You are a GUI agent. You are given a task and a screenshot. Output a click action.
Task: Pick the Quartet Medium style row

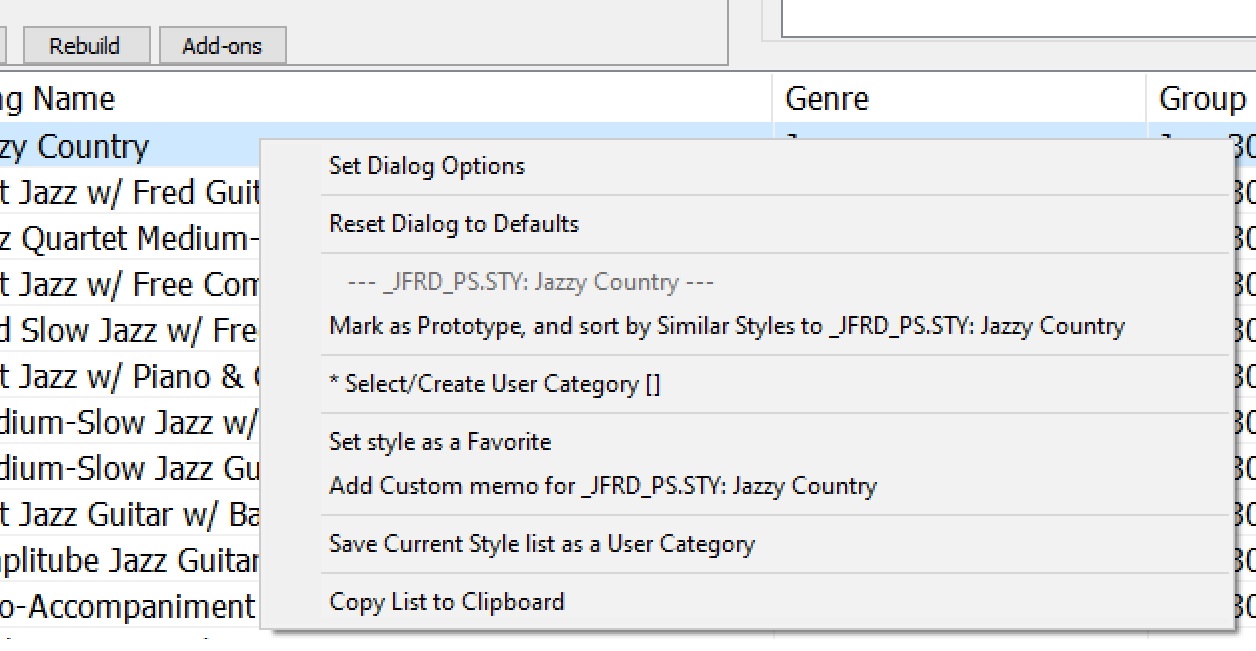(130, 239)
